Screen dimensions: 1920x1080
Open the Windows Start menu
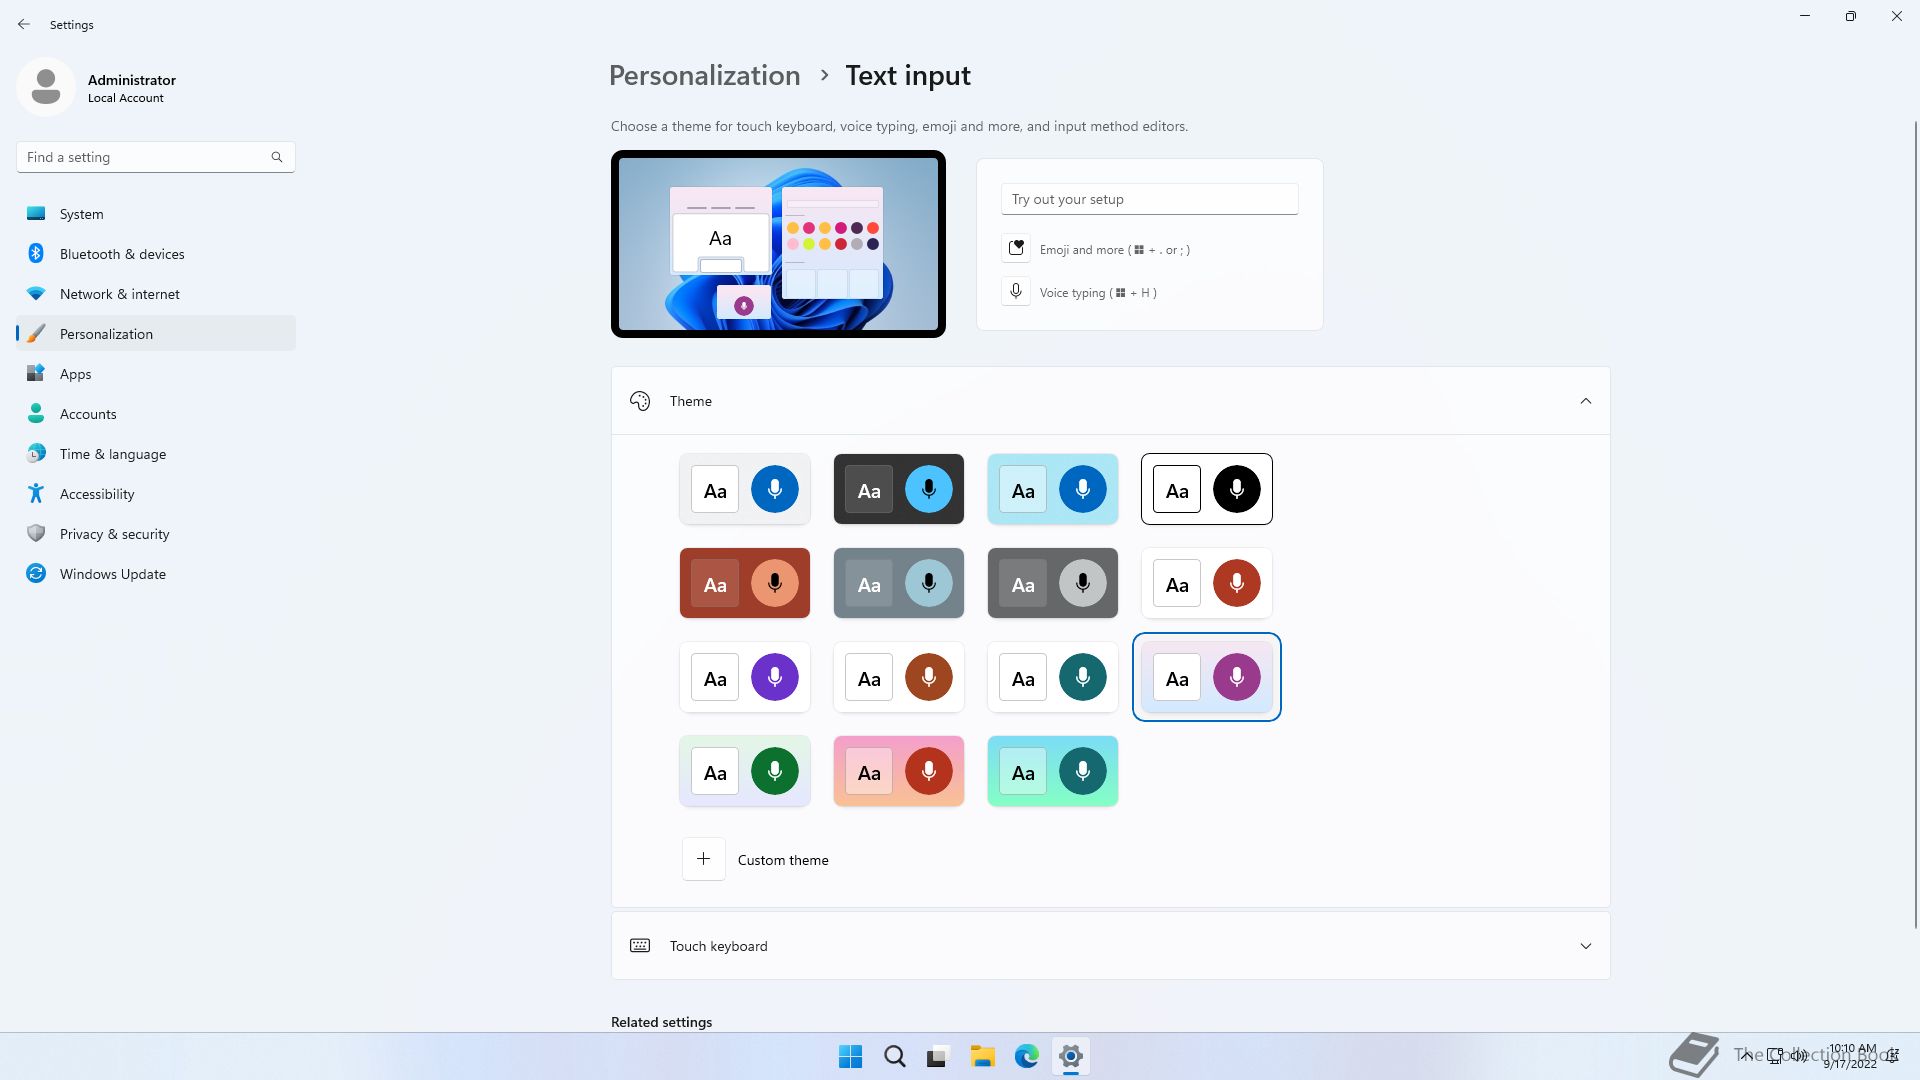coord(850,1056)
